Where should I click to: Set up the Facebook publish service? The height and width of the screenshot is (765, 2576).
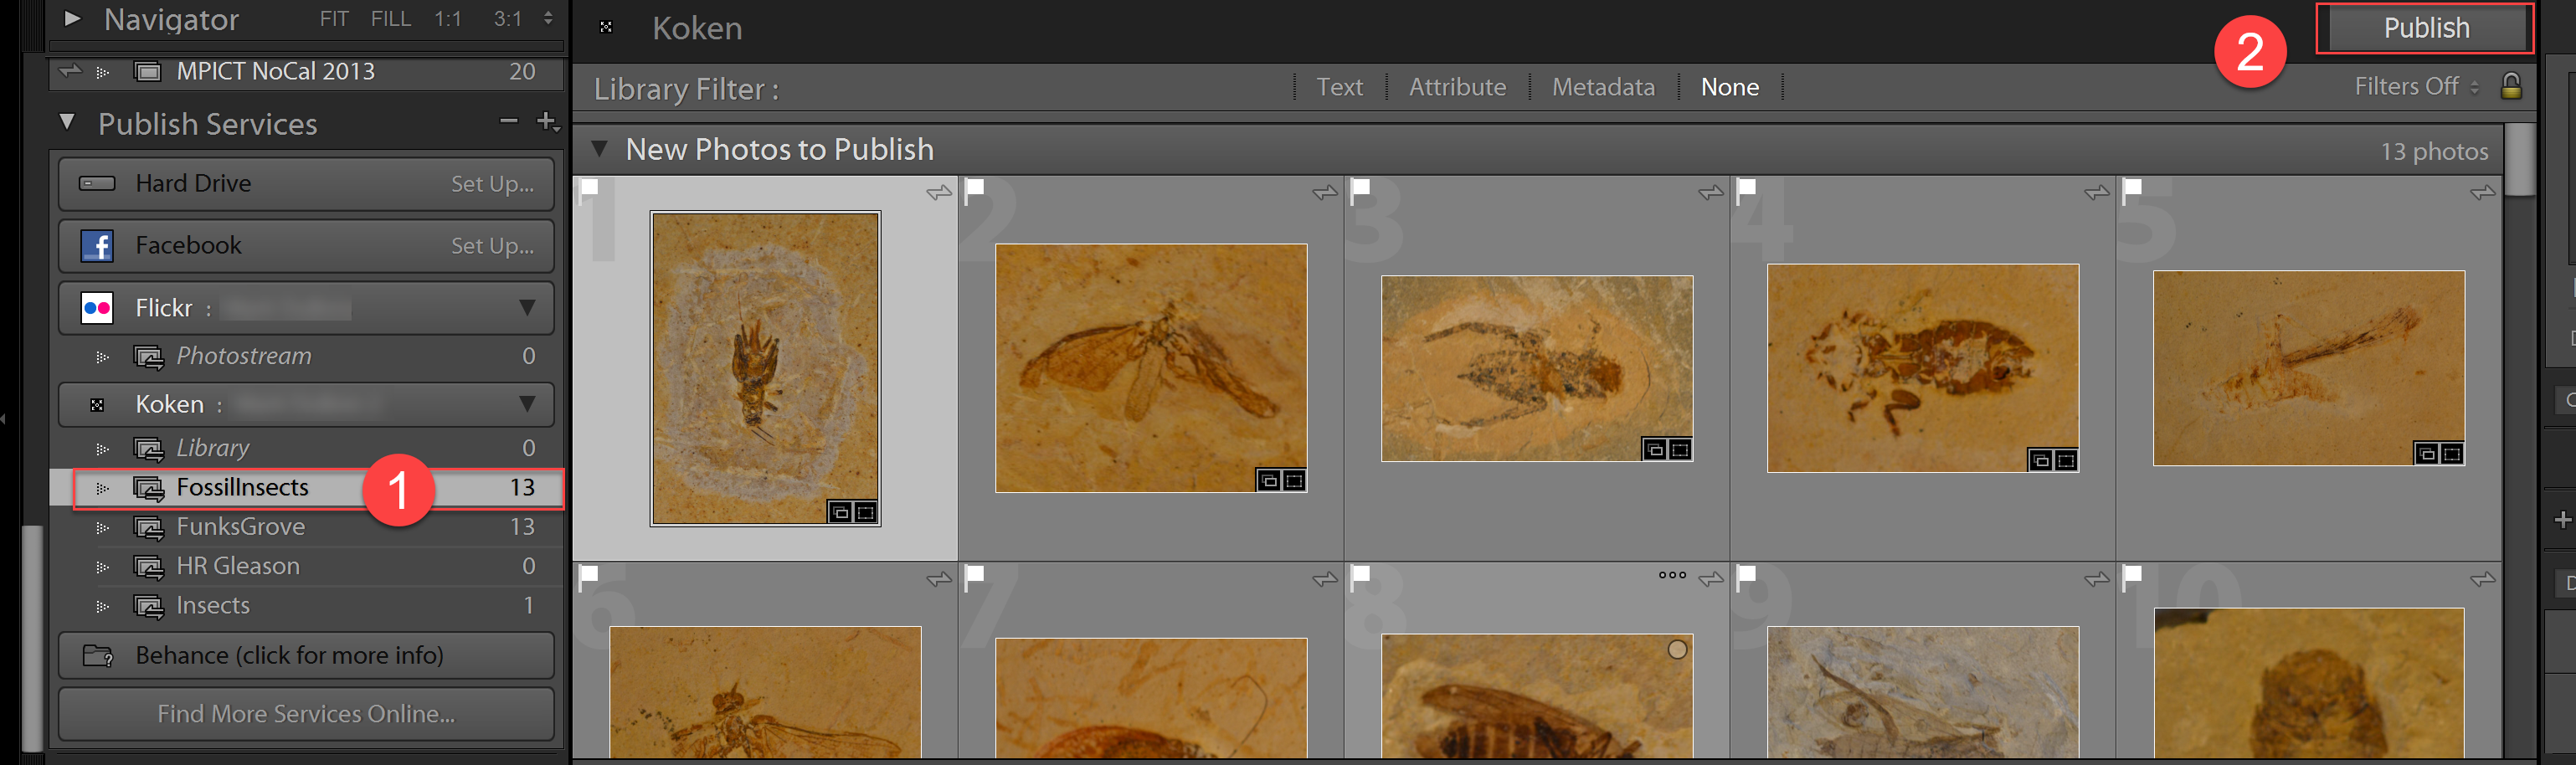click(492, 246)
